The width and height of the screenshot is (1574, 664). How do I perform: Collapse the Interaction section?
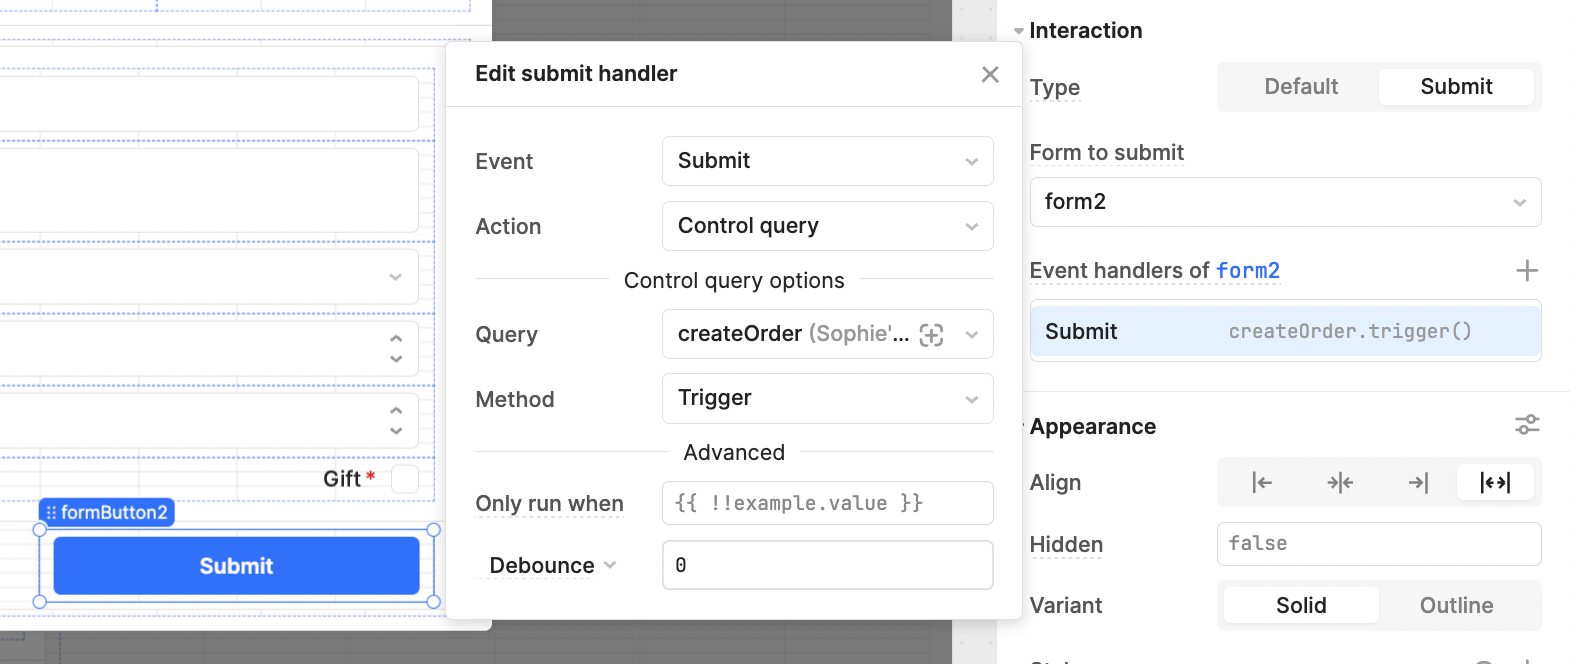click(1019, 31)
